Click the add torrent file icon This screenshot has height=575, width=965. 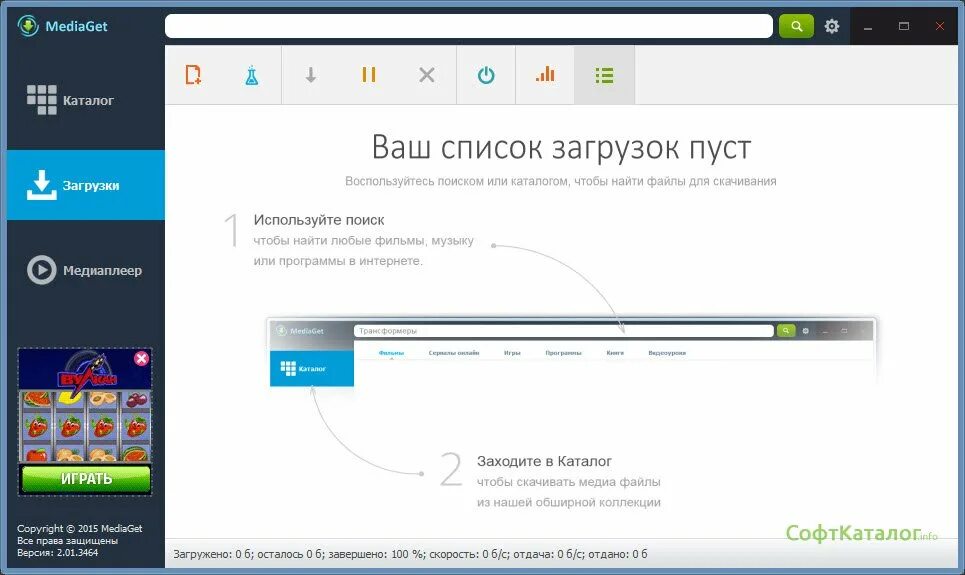pyautogui.click(x=193, y=75)
